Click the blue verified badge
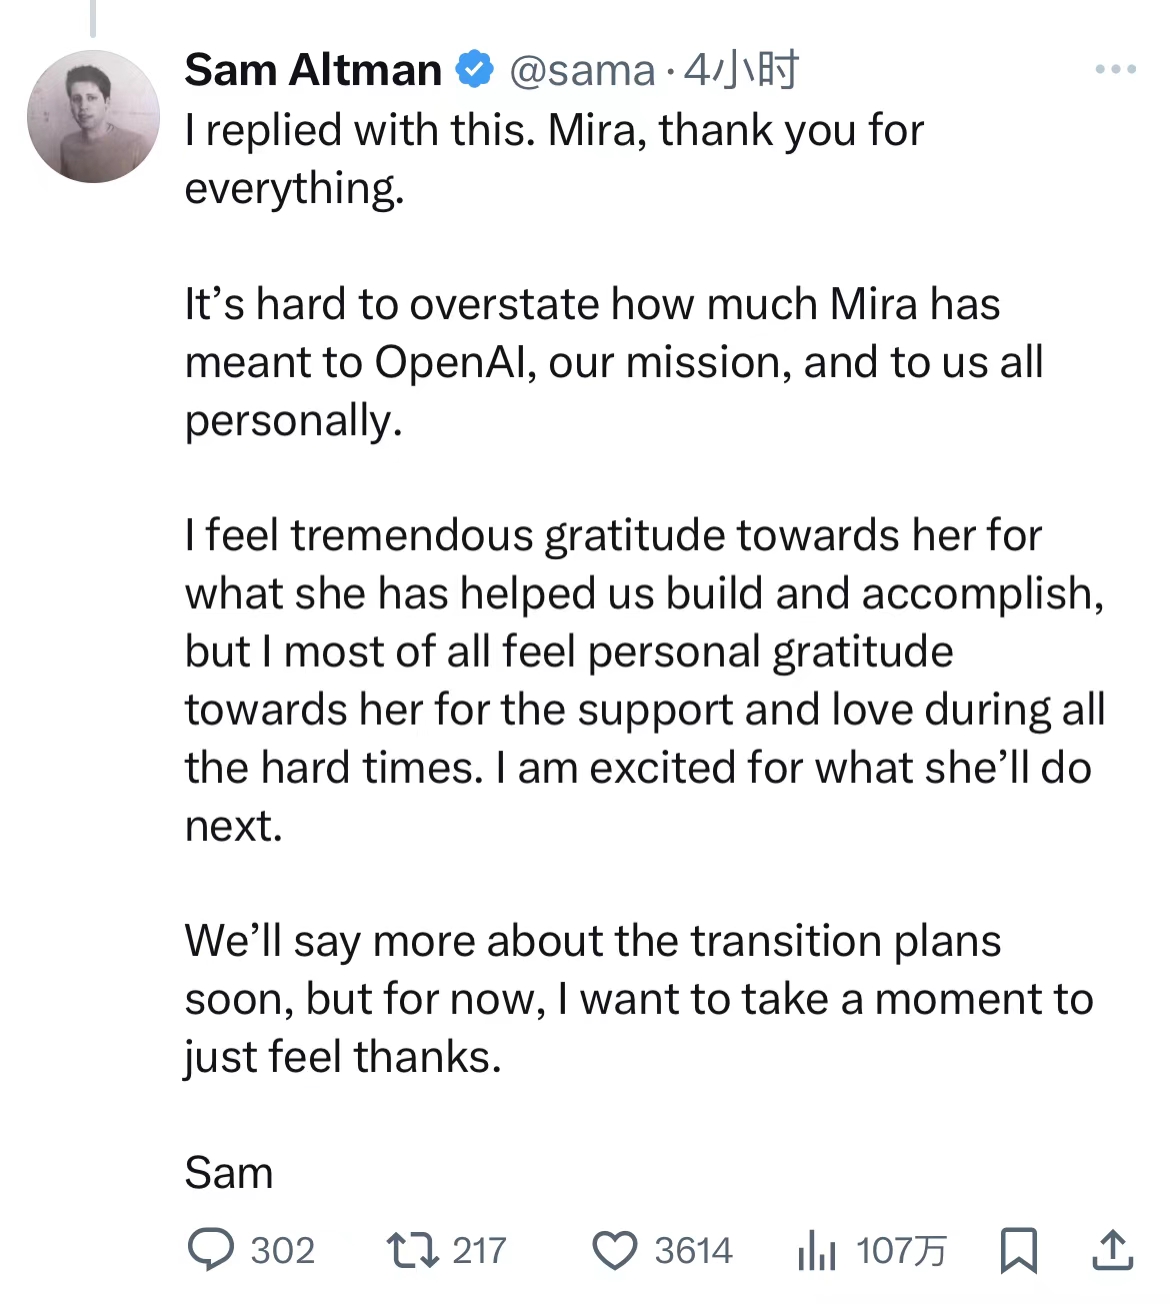Image resolution: width=1170 pixels, height=1304 pixels. (475, 70)
